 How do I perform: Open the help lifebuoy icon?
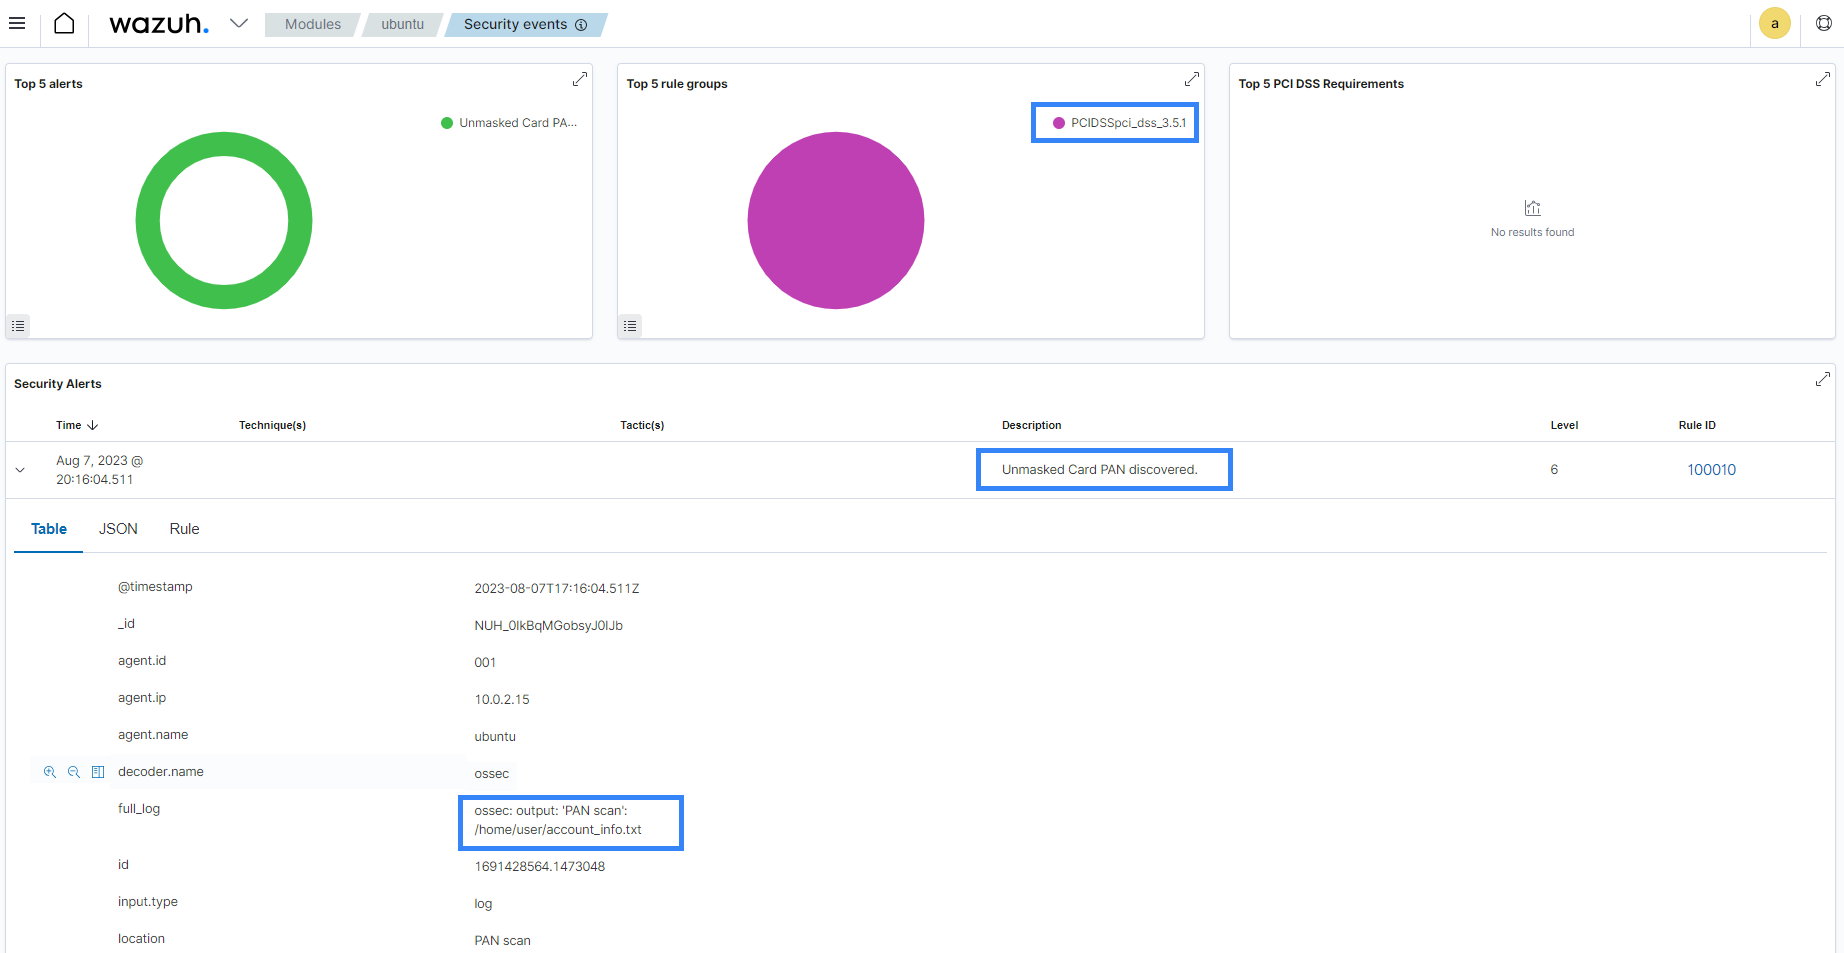[1824, 23]
